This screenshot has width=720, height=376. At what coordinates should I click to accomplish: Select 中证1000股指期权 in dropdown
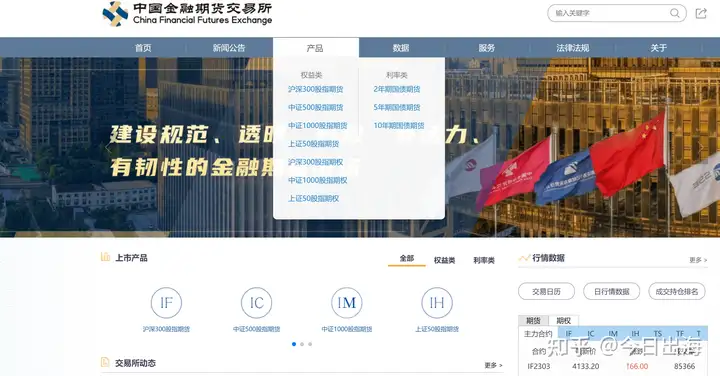tap(317, 180)
